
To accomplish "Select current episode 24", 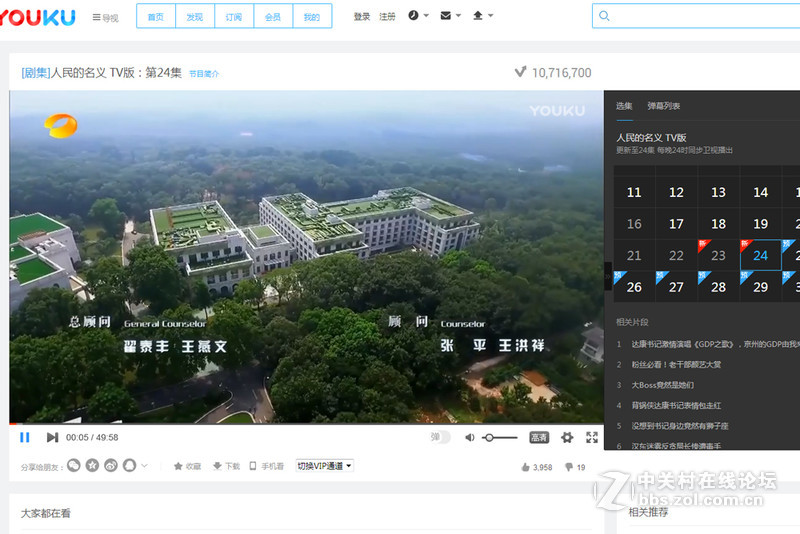I will (761, 256).
